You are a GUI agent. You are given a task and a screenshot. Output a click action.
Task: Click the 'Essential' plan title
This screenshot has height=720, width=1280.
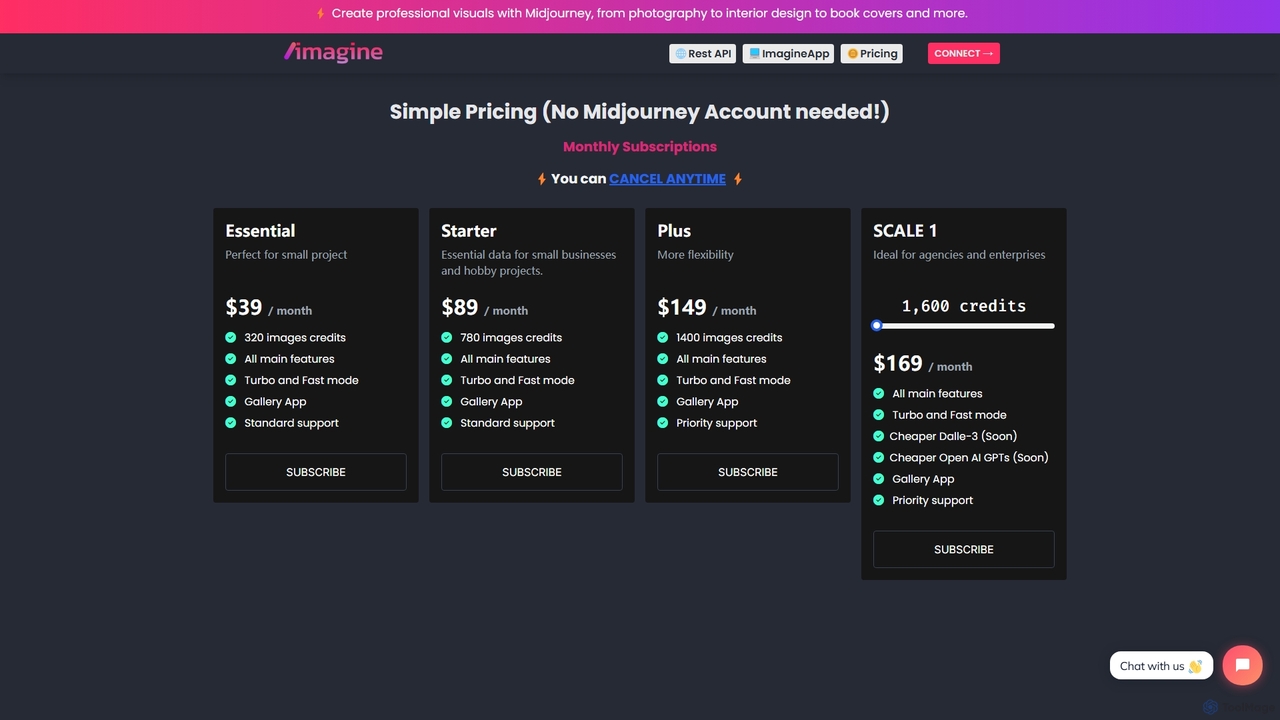pos(260,231)
